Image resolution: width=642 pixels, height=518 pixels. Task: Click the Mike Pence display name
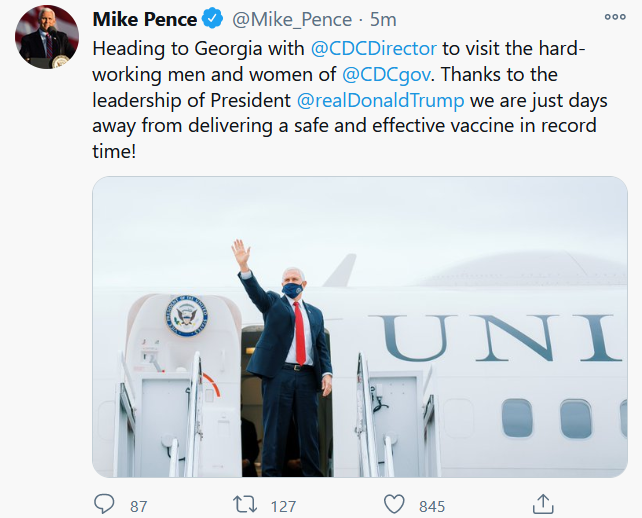pyautogui.click(x=145, y=20)
